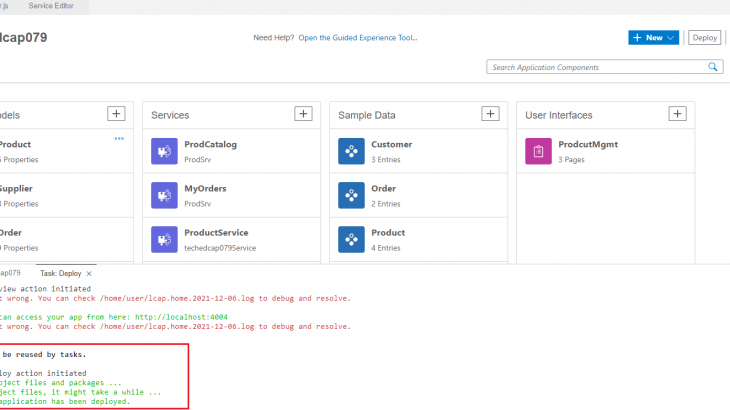Click the '4 Entries' label

[386, 248]
